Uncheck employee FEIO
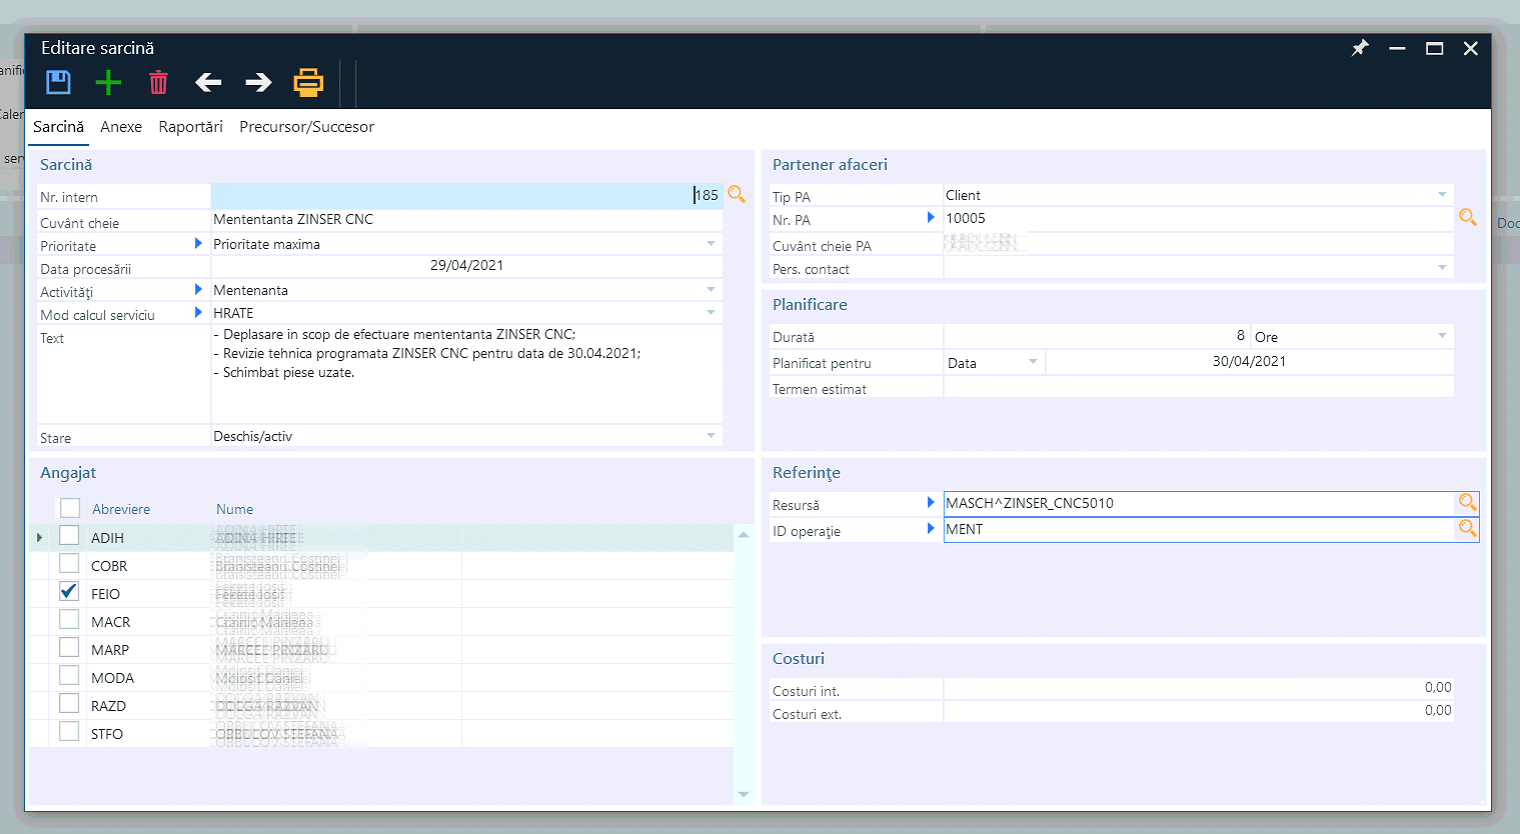This screenshot has width=1520, height=834. pos(69,592)
